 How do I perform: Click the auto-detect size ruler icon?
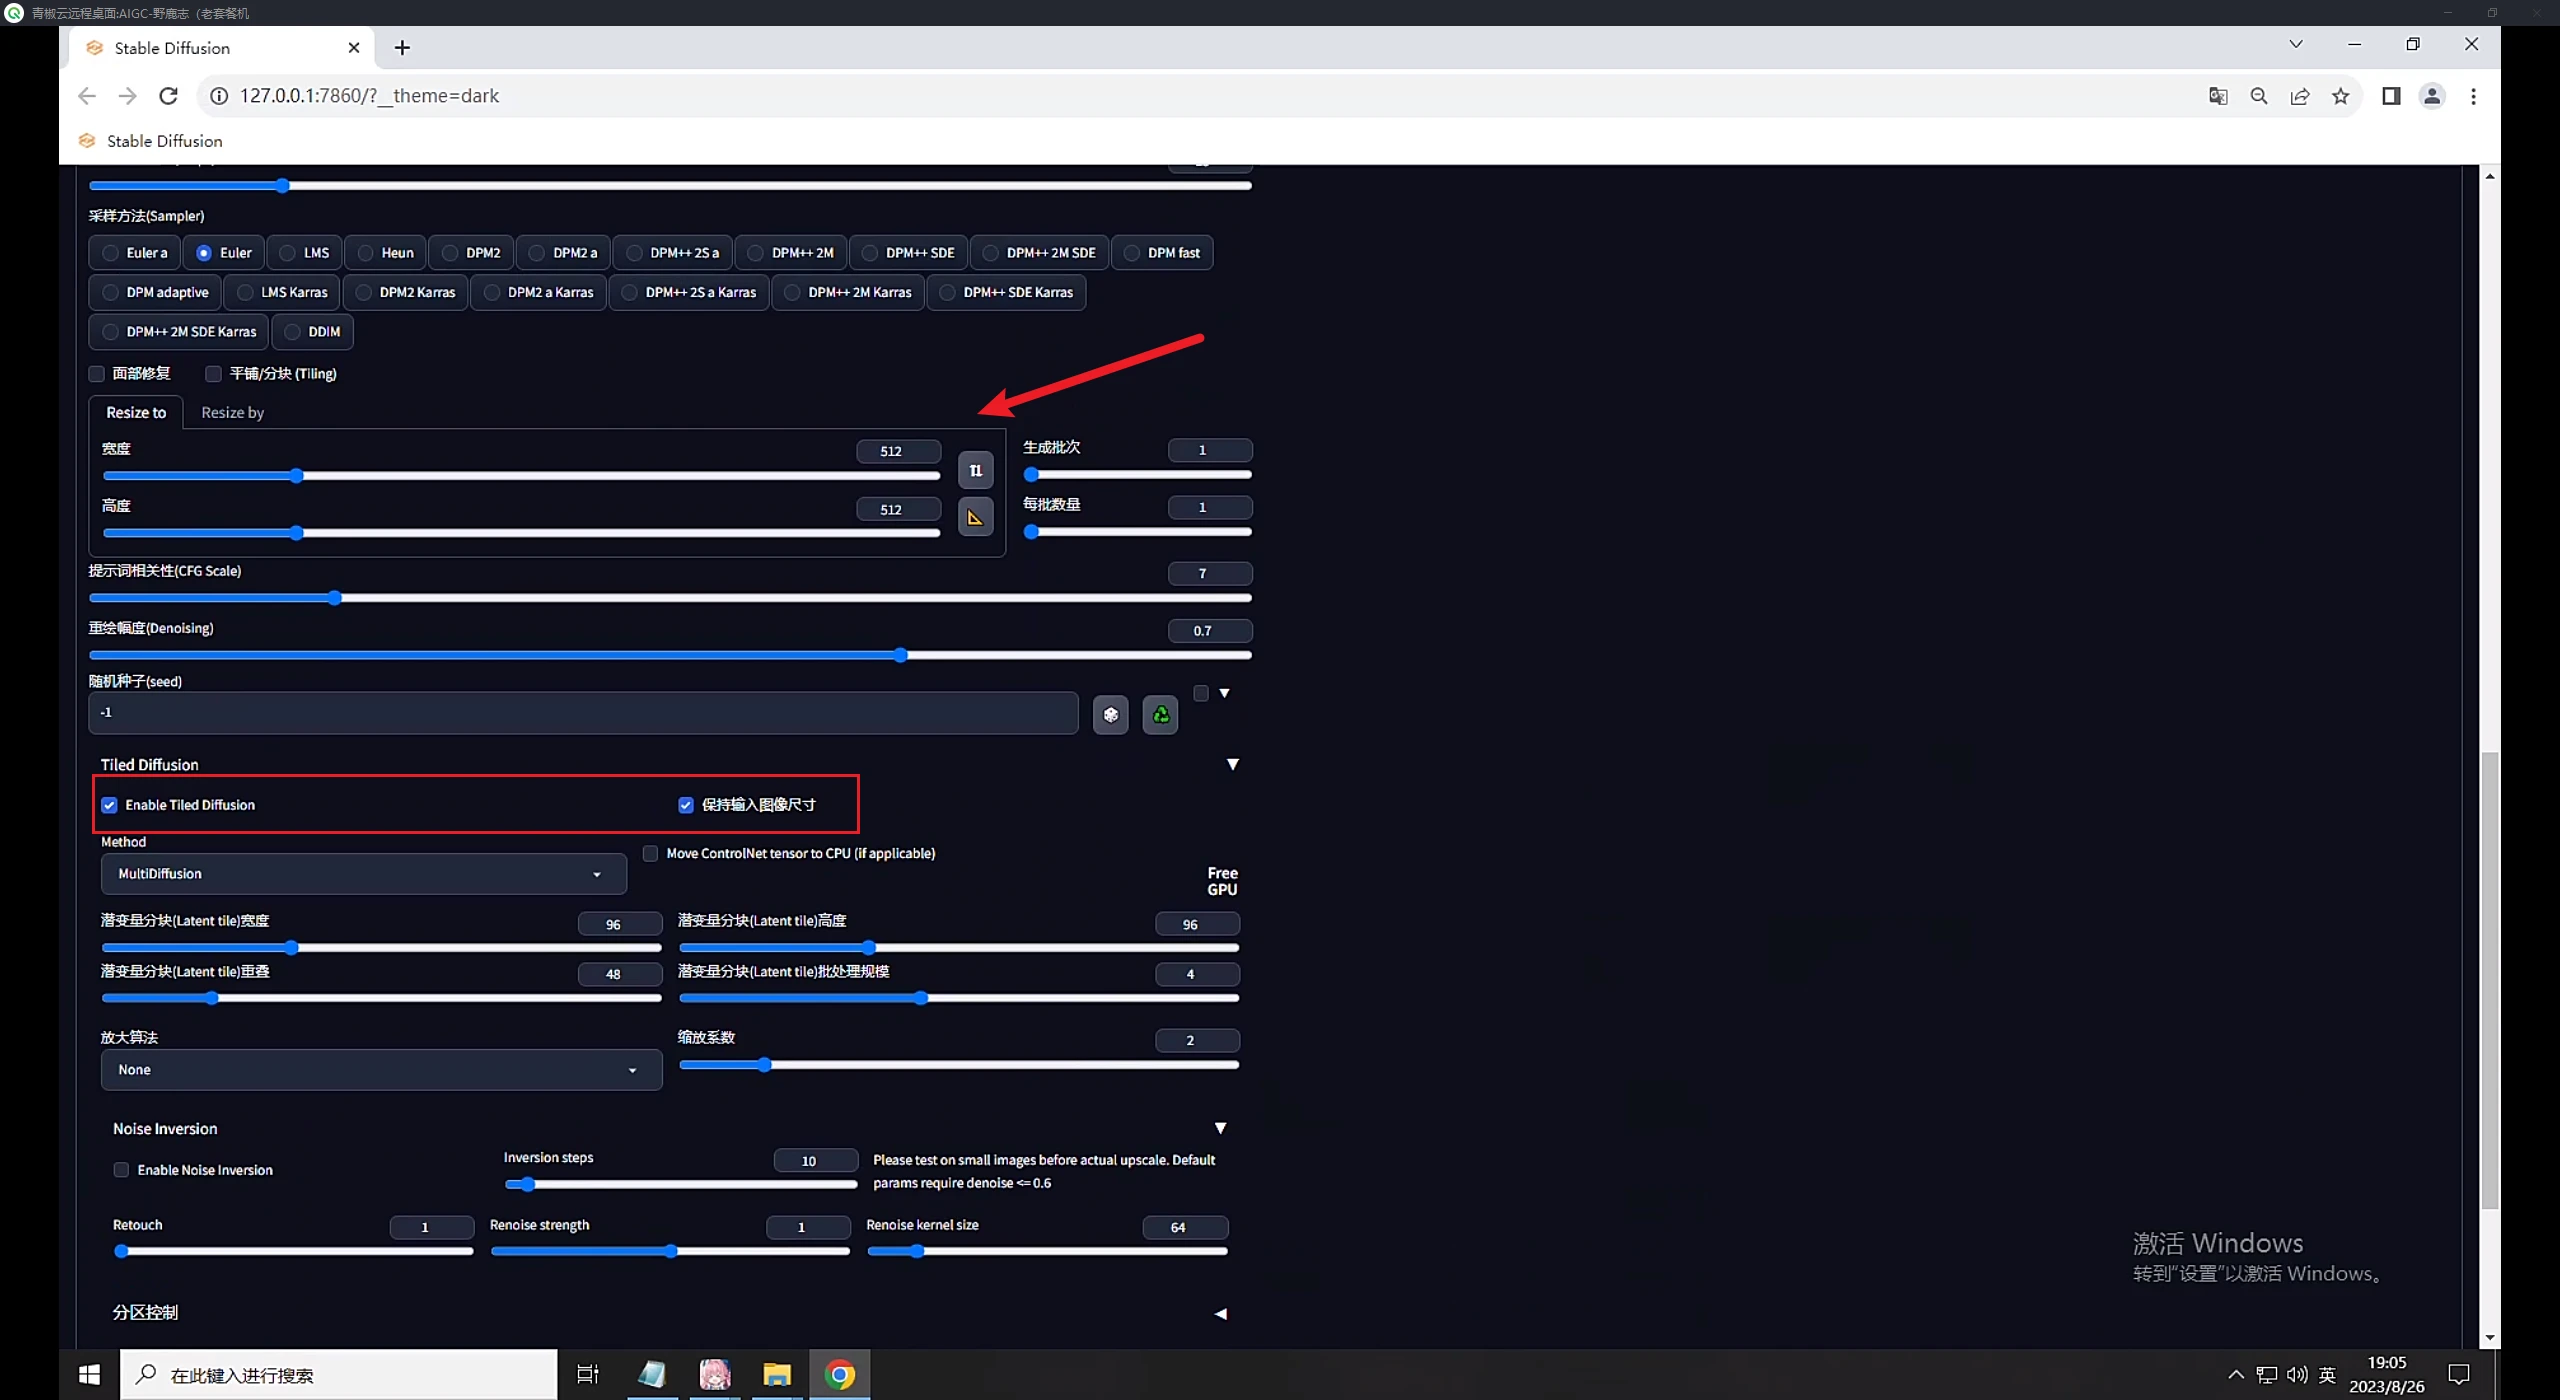coord(975,517)
